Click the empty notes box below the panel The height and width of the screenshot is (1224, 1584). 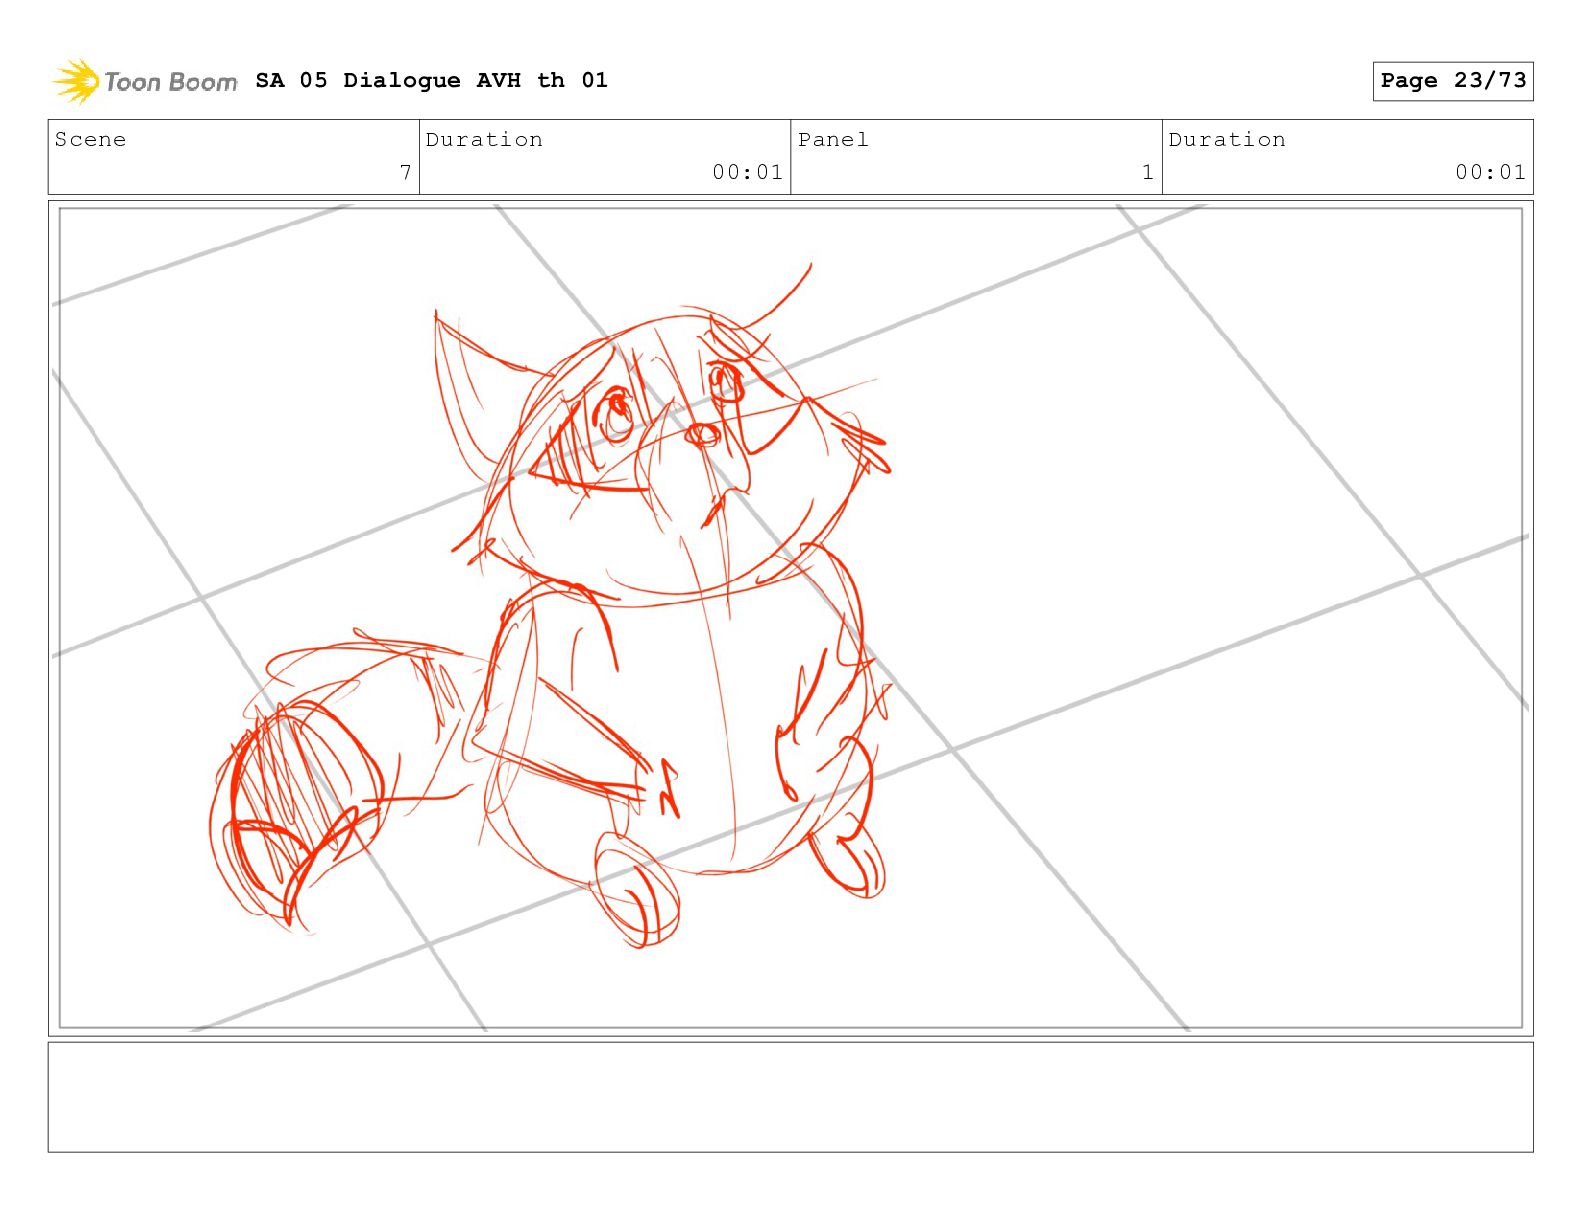(790, 1097)
